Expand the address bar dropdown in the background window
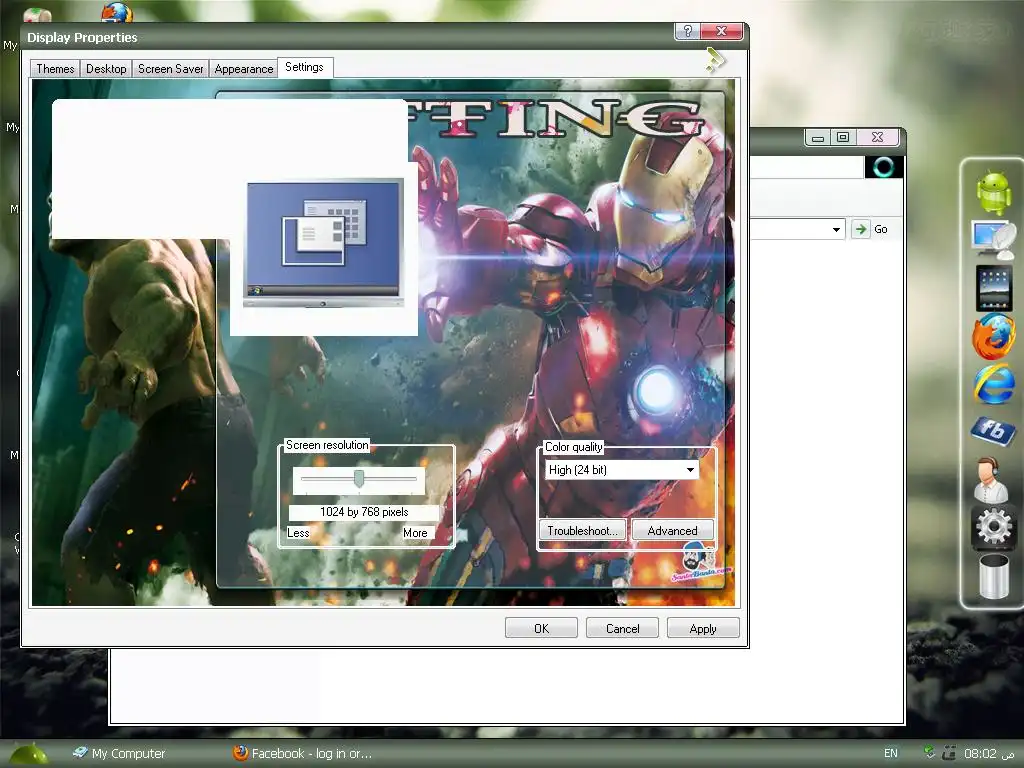Image resolution: width=1024 pixels, height=768 pixels. pyautogui.click(x=836, y=229)
